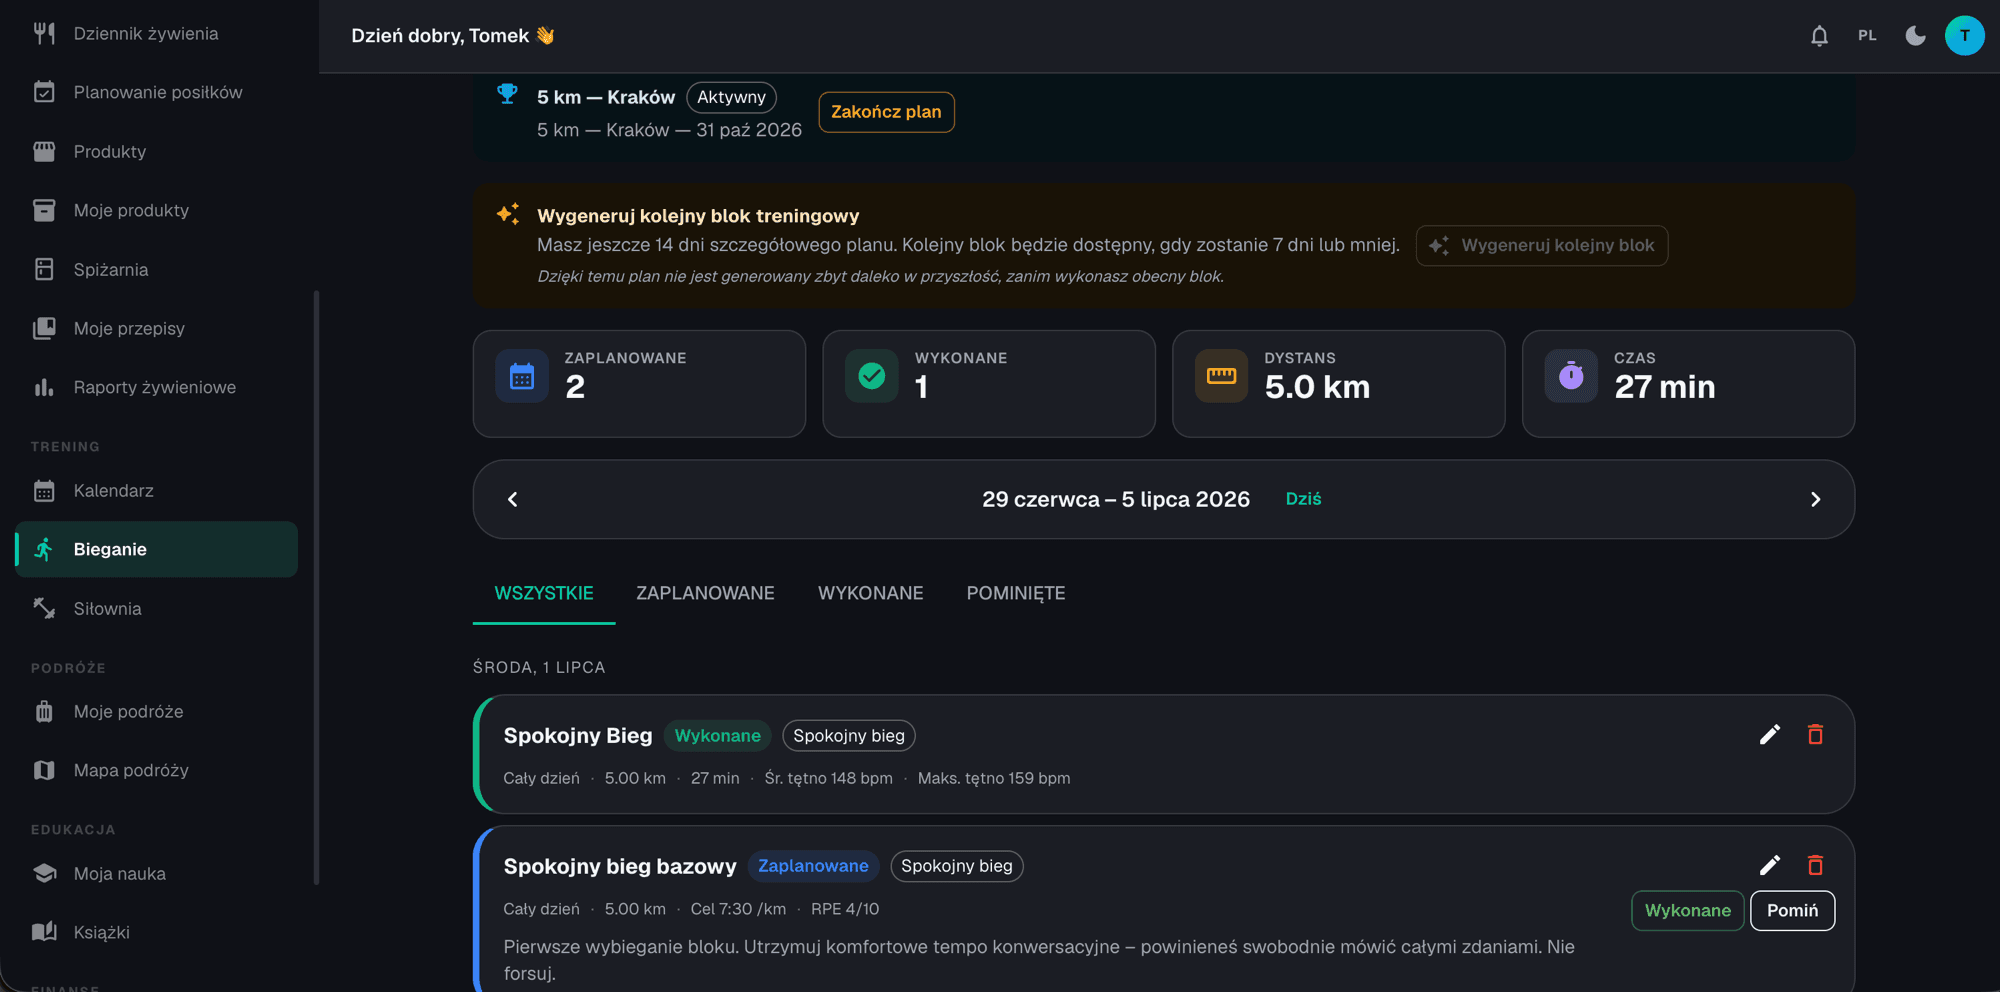Edit the Spokojny bieg bazowy workout
2000x992 pixels.
(x=1769, y=865)
